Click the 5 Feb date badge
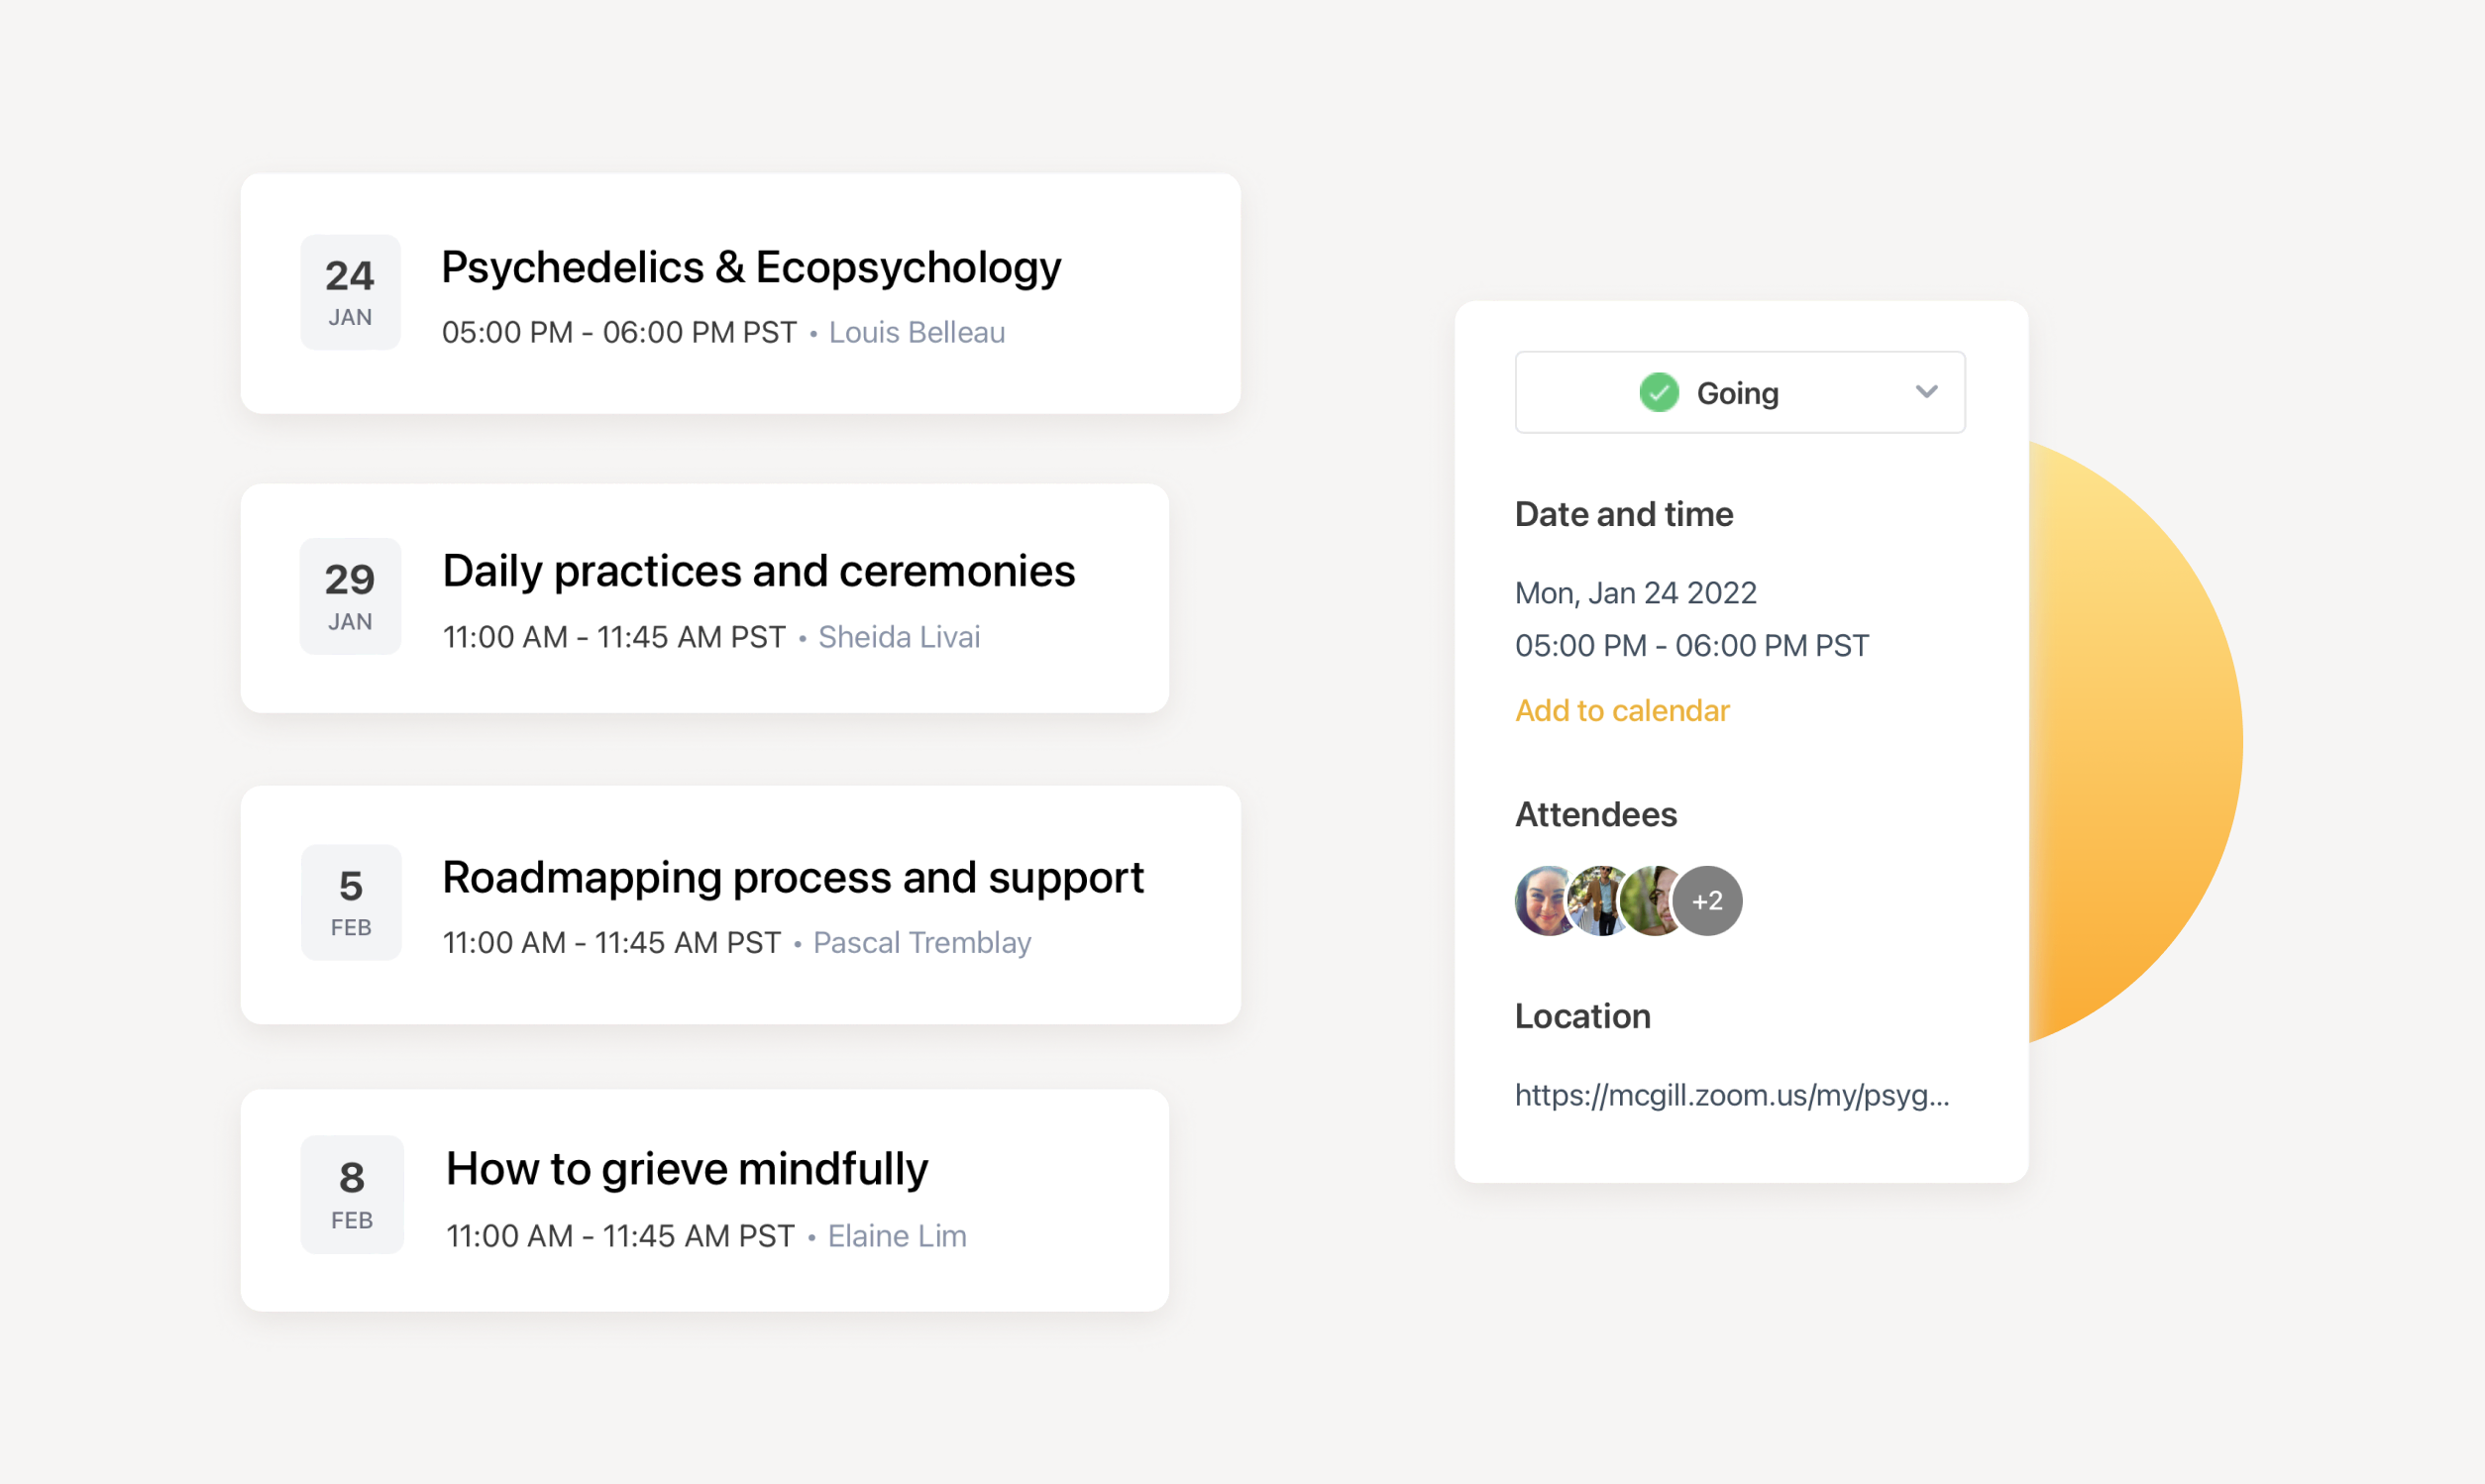Viewport: 2485px width, 1484px height. 351,902
